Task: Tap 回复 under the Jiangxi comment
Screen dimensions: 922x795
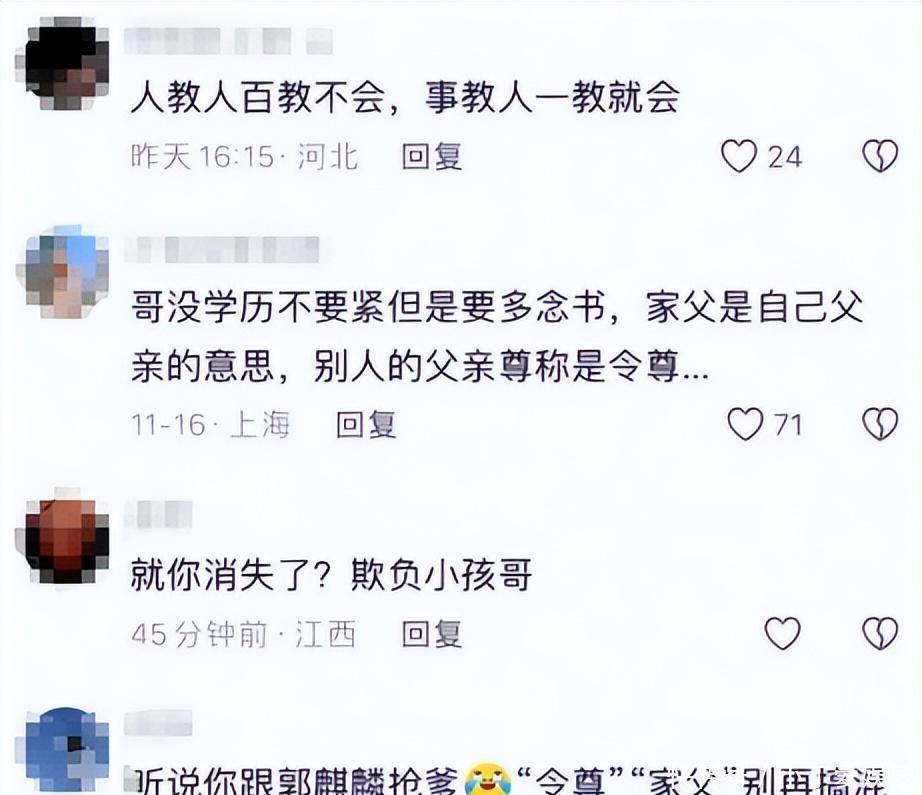Action: (432, 634)
